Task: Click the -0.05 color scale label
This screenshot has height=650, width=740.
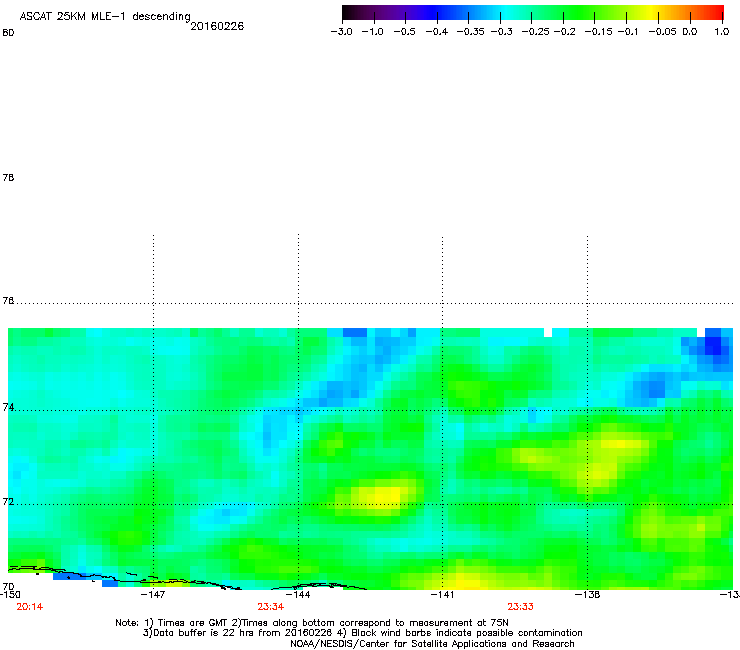Action: [x=662, y=32]
